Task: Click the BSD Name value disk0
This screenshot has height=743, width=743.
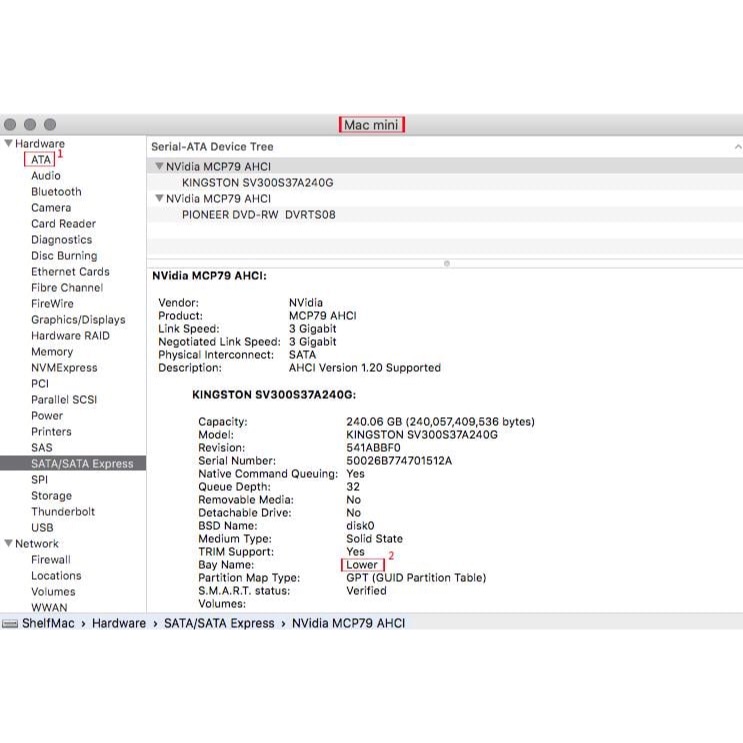Action: click(x=360, y=526)
